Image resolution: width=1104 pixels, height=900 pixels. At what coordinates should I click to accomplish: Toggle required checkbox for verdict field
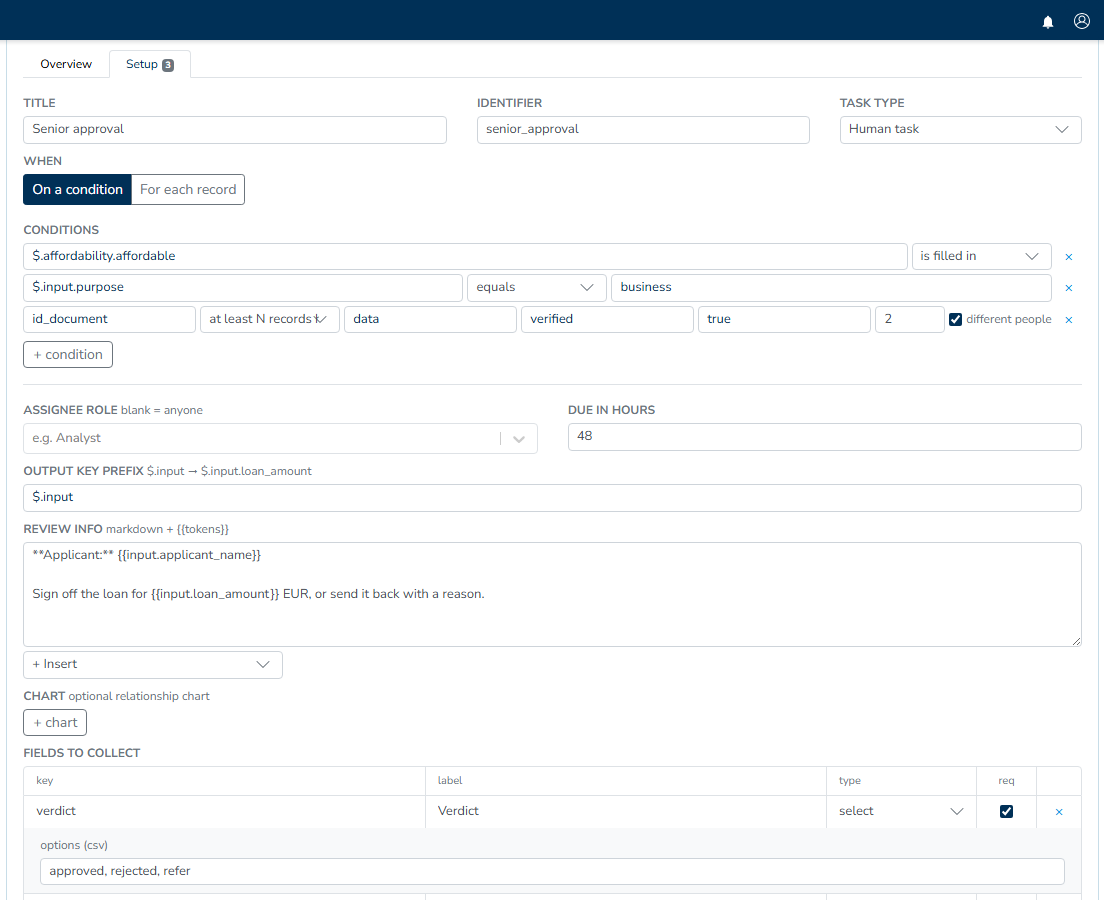pos(1006,811)
